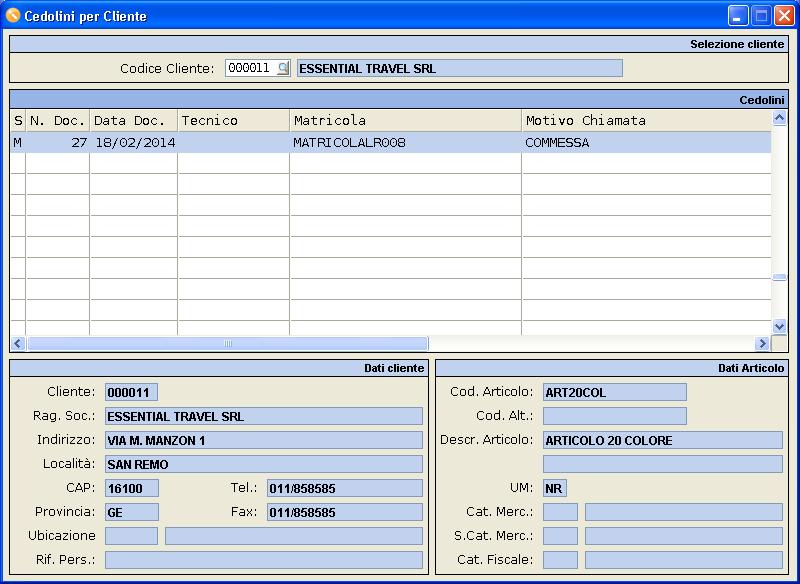This screenshot has height=584, width=800.
Task: Click vertical scrollbar up arrow
Action: coord(779,118)
